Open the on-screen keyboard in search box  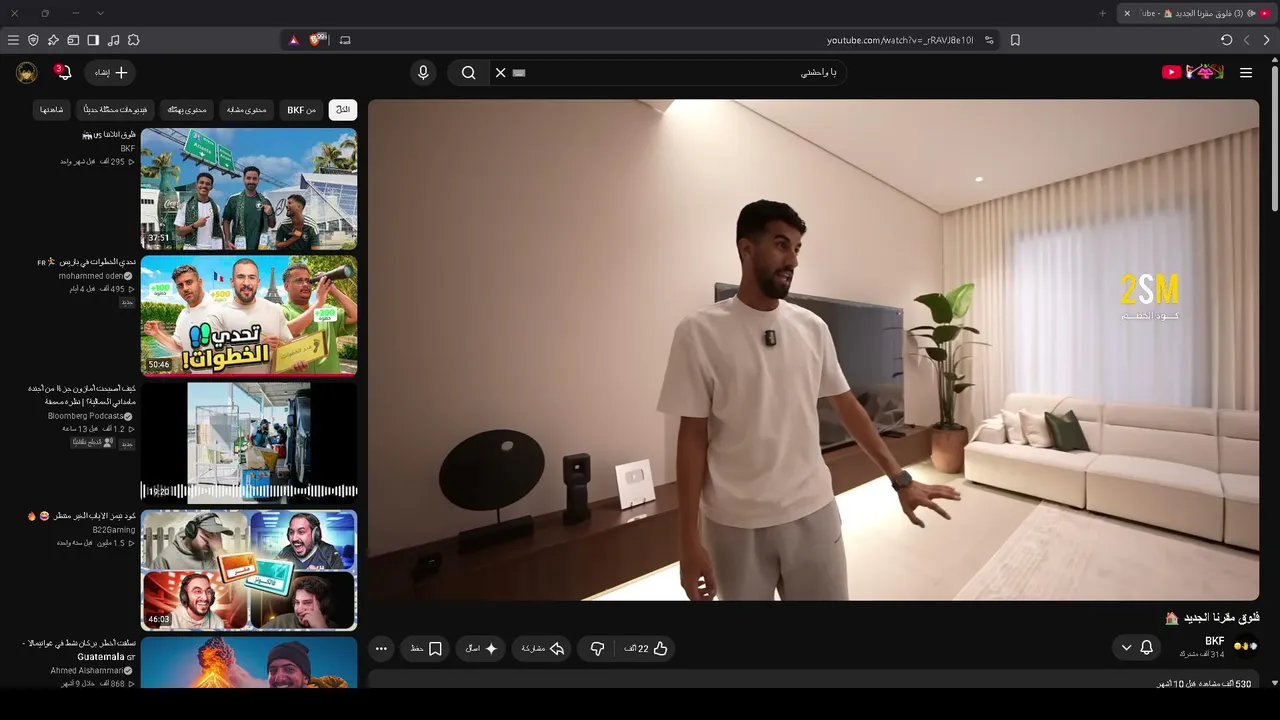tap(519, 72)
